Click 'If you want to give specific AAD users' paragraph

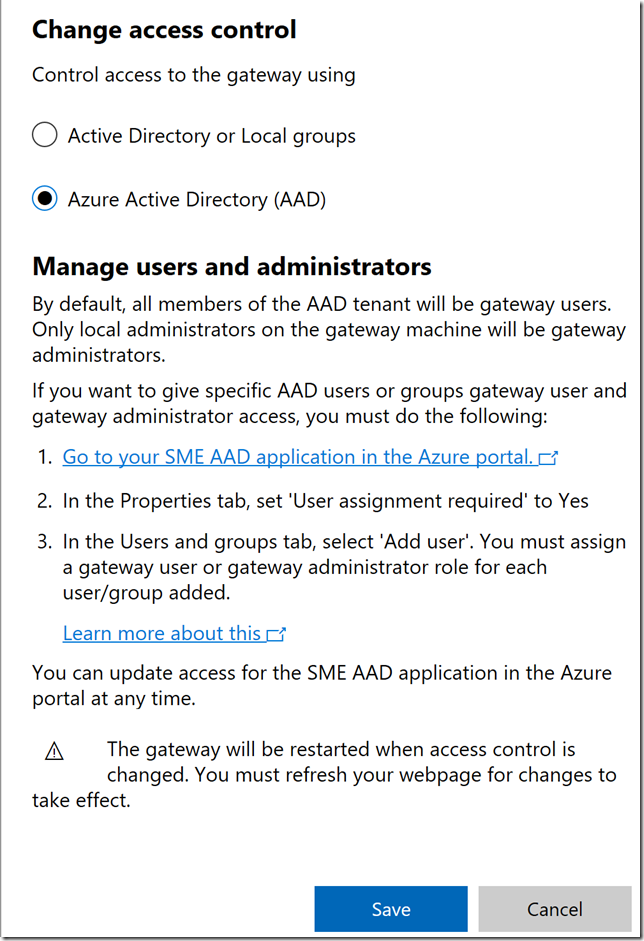point(329,403)
